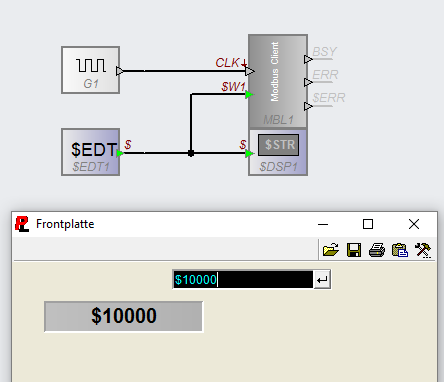Image resolution: width=444 pixels, height=382 pixels.
Task: Select the $DSP1 string display block
Action: tap(278, 152)
